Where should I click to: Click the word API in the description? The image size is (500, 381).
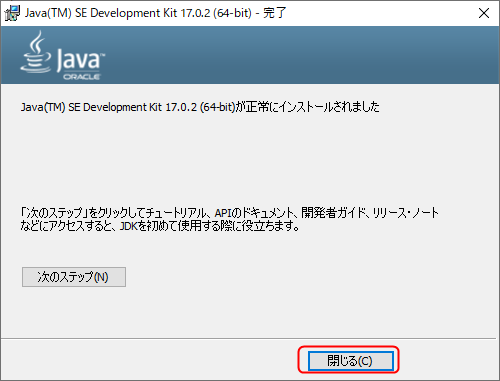pyautogui.click(x=223, y=213)
